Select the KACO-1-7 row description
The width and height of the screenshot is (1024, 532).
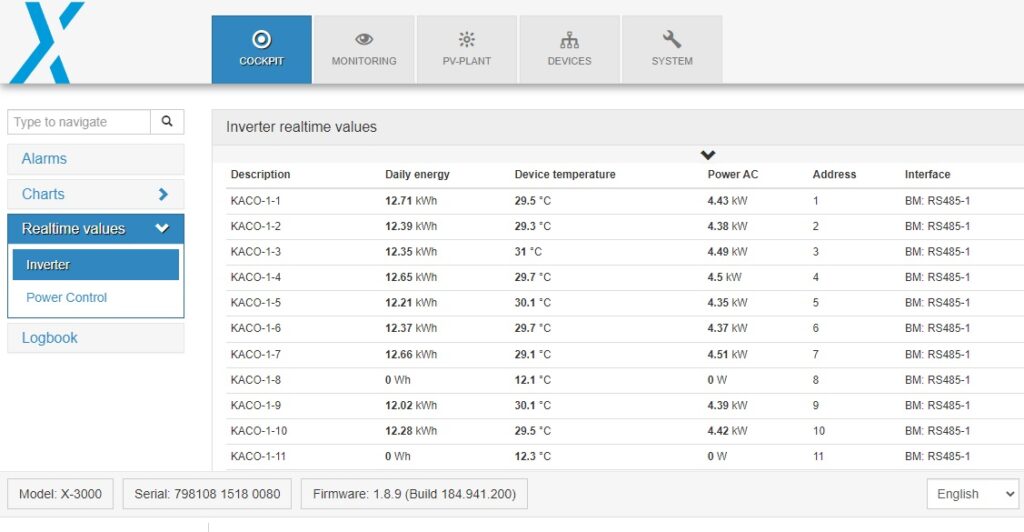point(255,354)
